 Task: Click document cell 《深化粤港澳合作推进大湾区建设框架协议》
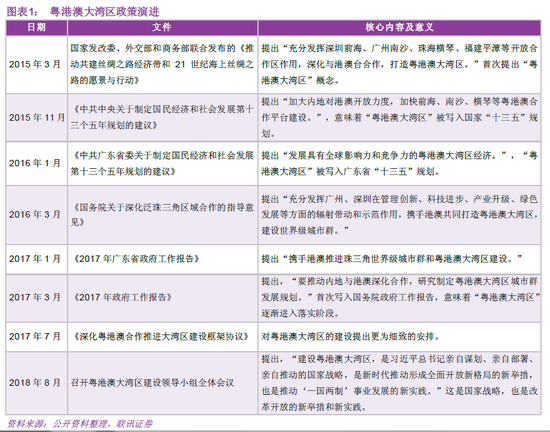162,337
